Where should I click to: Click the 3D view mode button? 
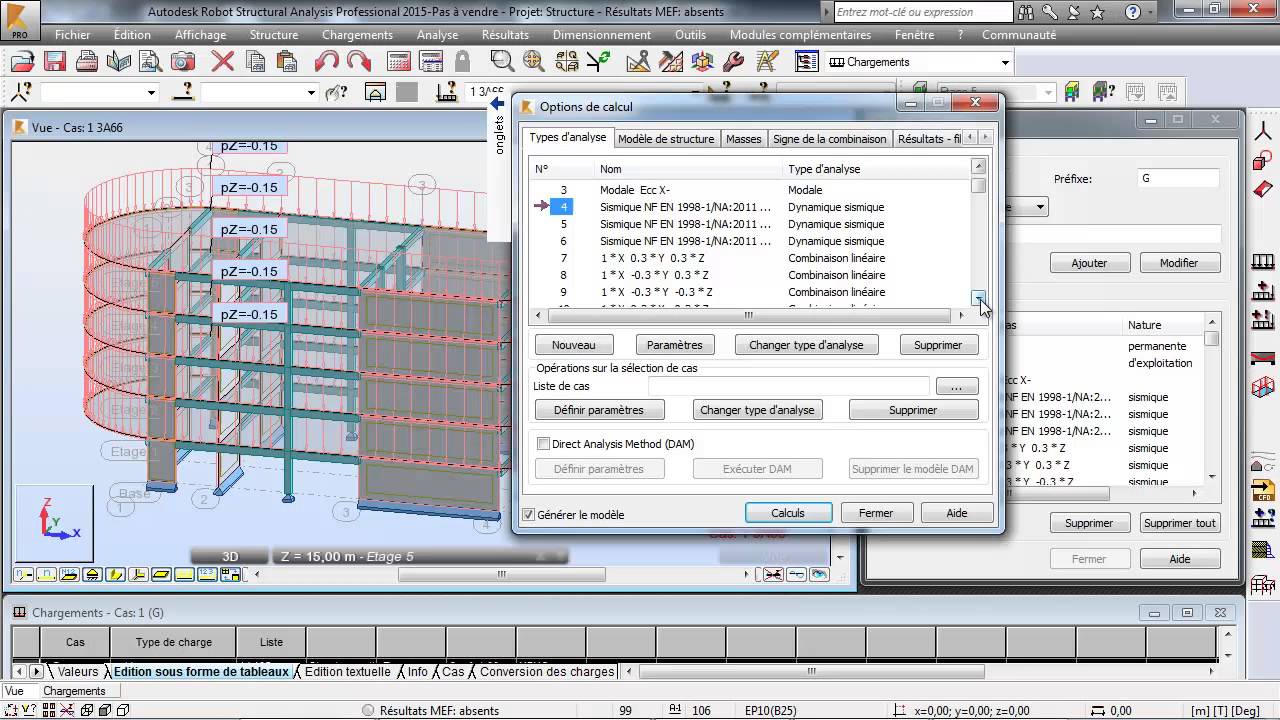click(230, 557)
